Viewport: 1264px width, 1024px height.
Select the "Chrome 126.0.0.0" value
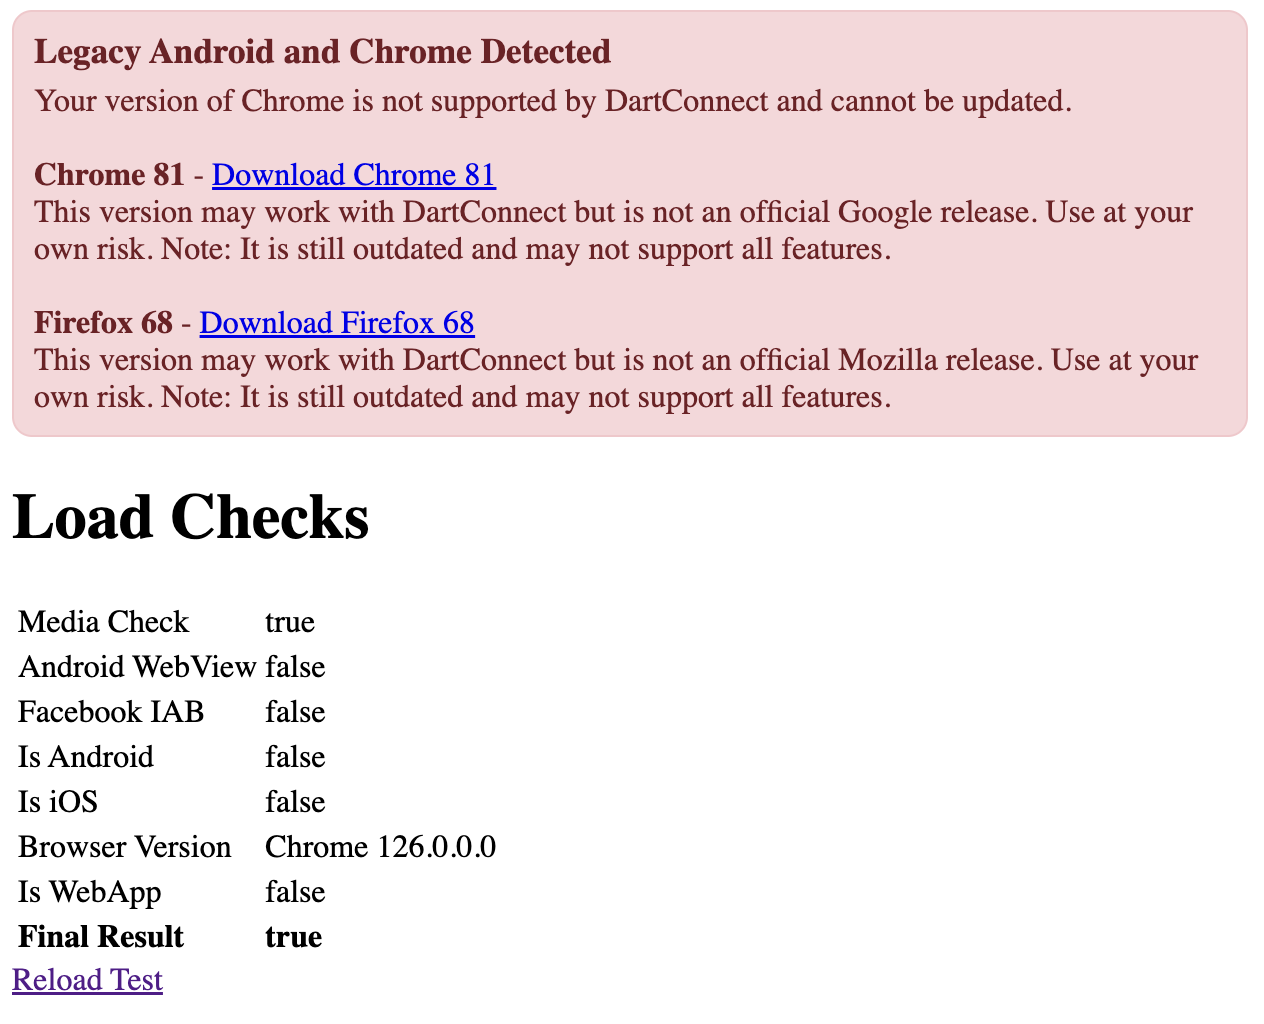point(380,847)
